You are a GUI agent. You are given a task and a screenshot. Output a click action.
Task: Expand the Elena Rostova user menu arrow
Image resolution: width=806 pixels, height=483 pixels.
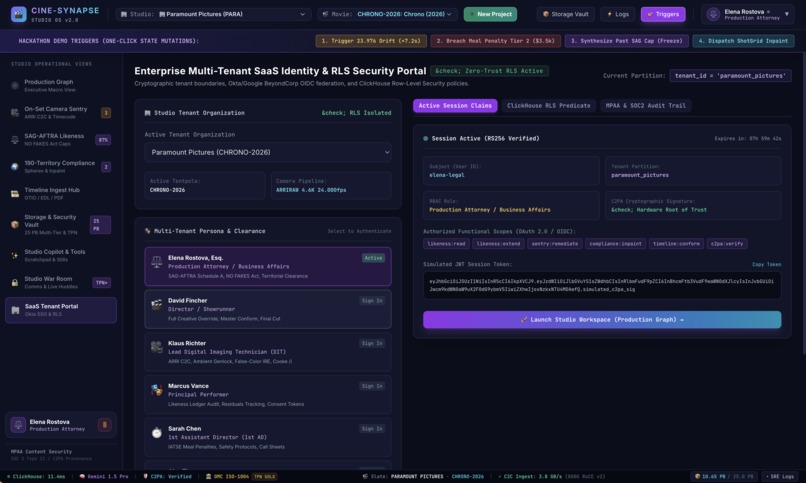pyautogui.click(x=786, y=14)
